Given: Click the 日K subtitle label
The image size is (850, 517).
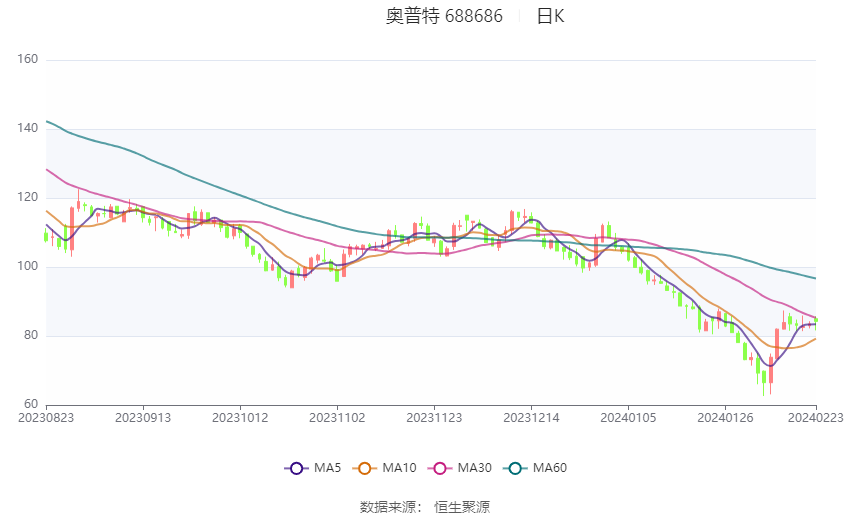Looking at the screenshot, I should 550,16.
